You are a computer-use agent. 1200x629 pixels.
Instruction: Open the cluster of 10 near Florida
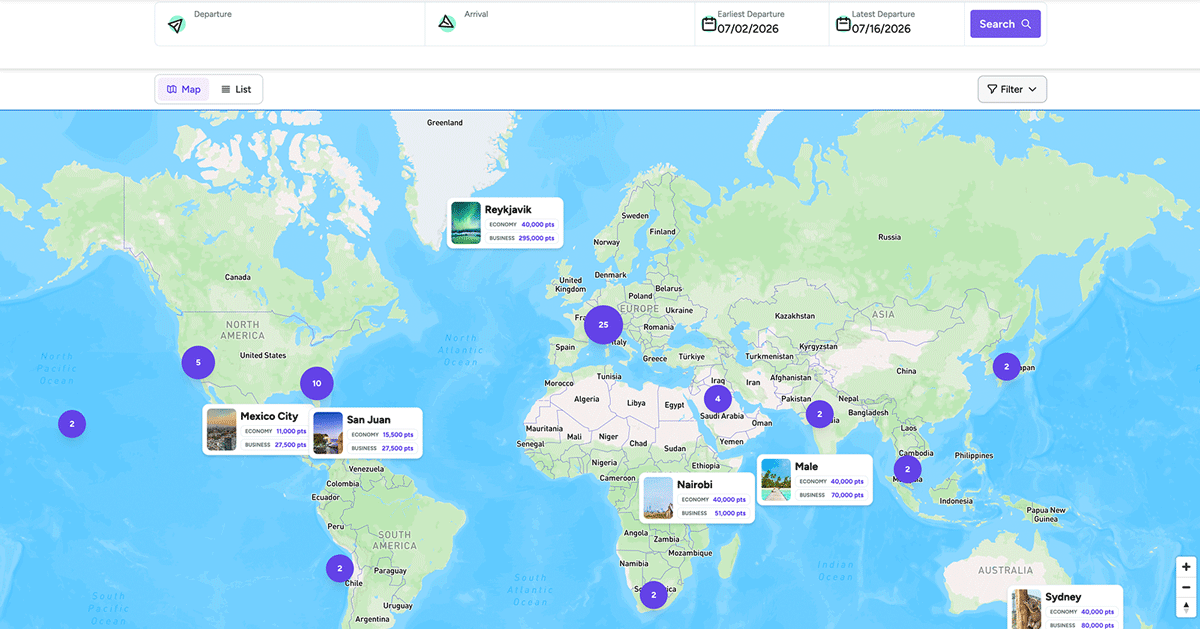click(x=316, y=383)
